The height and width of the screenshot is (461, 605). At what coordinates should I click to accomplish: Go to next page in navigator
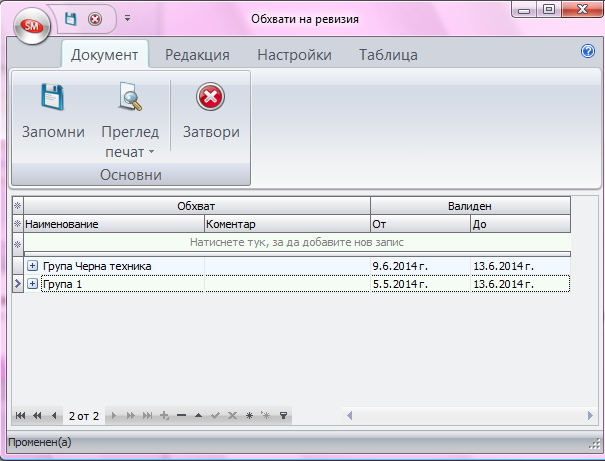(130, 415)
